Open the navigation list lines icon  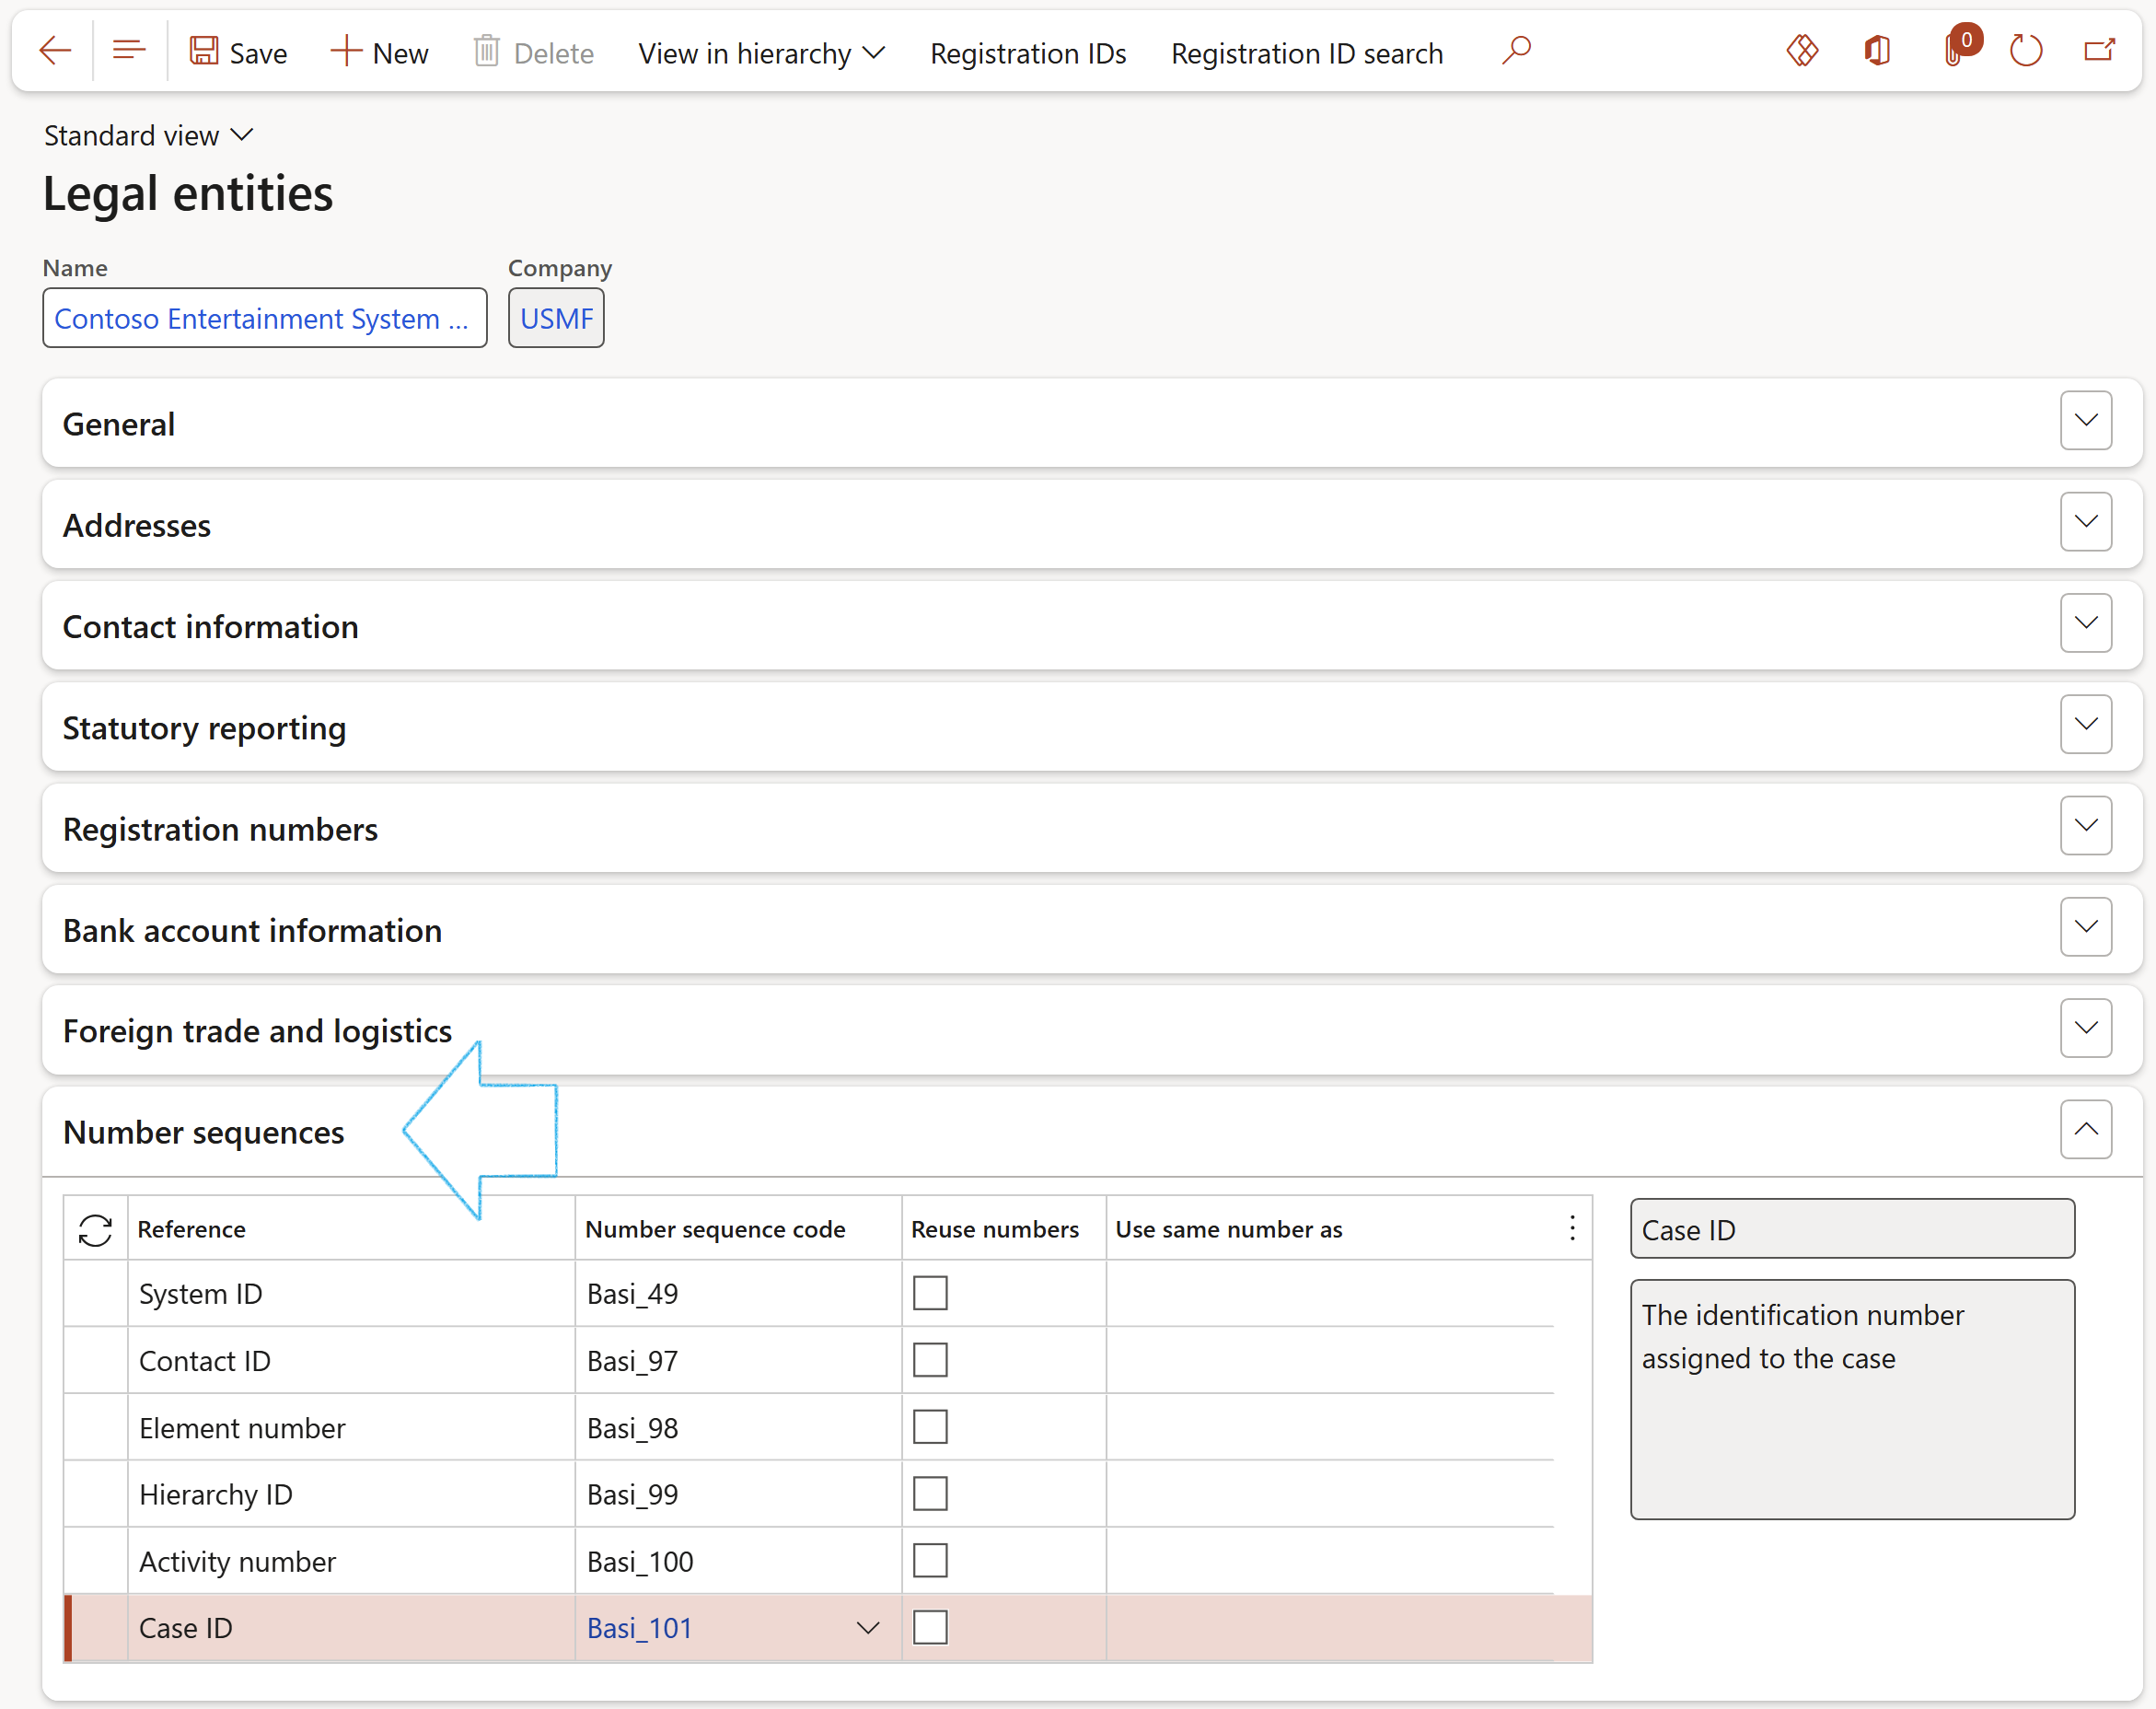pos(129,51)
